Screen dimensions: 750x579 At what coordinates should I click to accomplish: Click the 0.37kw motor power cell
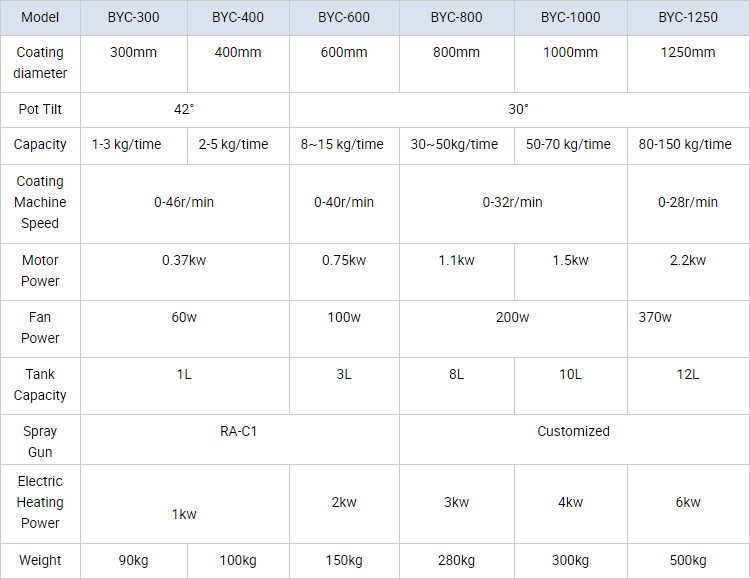pyautogui.click(x=184, y=260)
